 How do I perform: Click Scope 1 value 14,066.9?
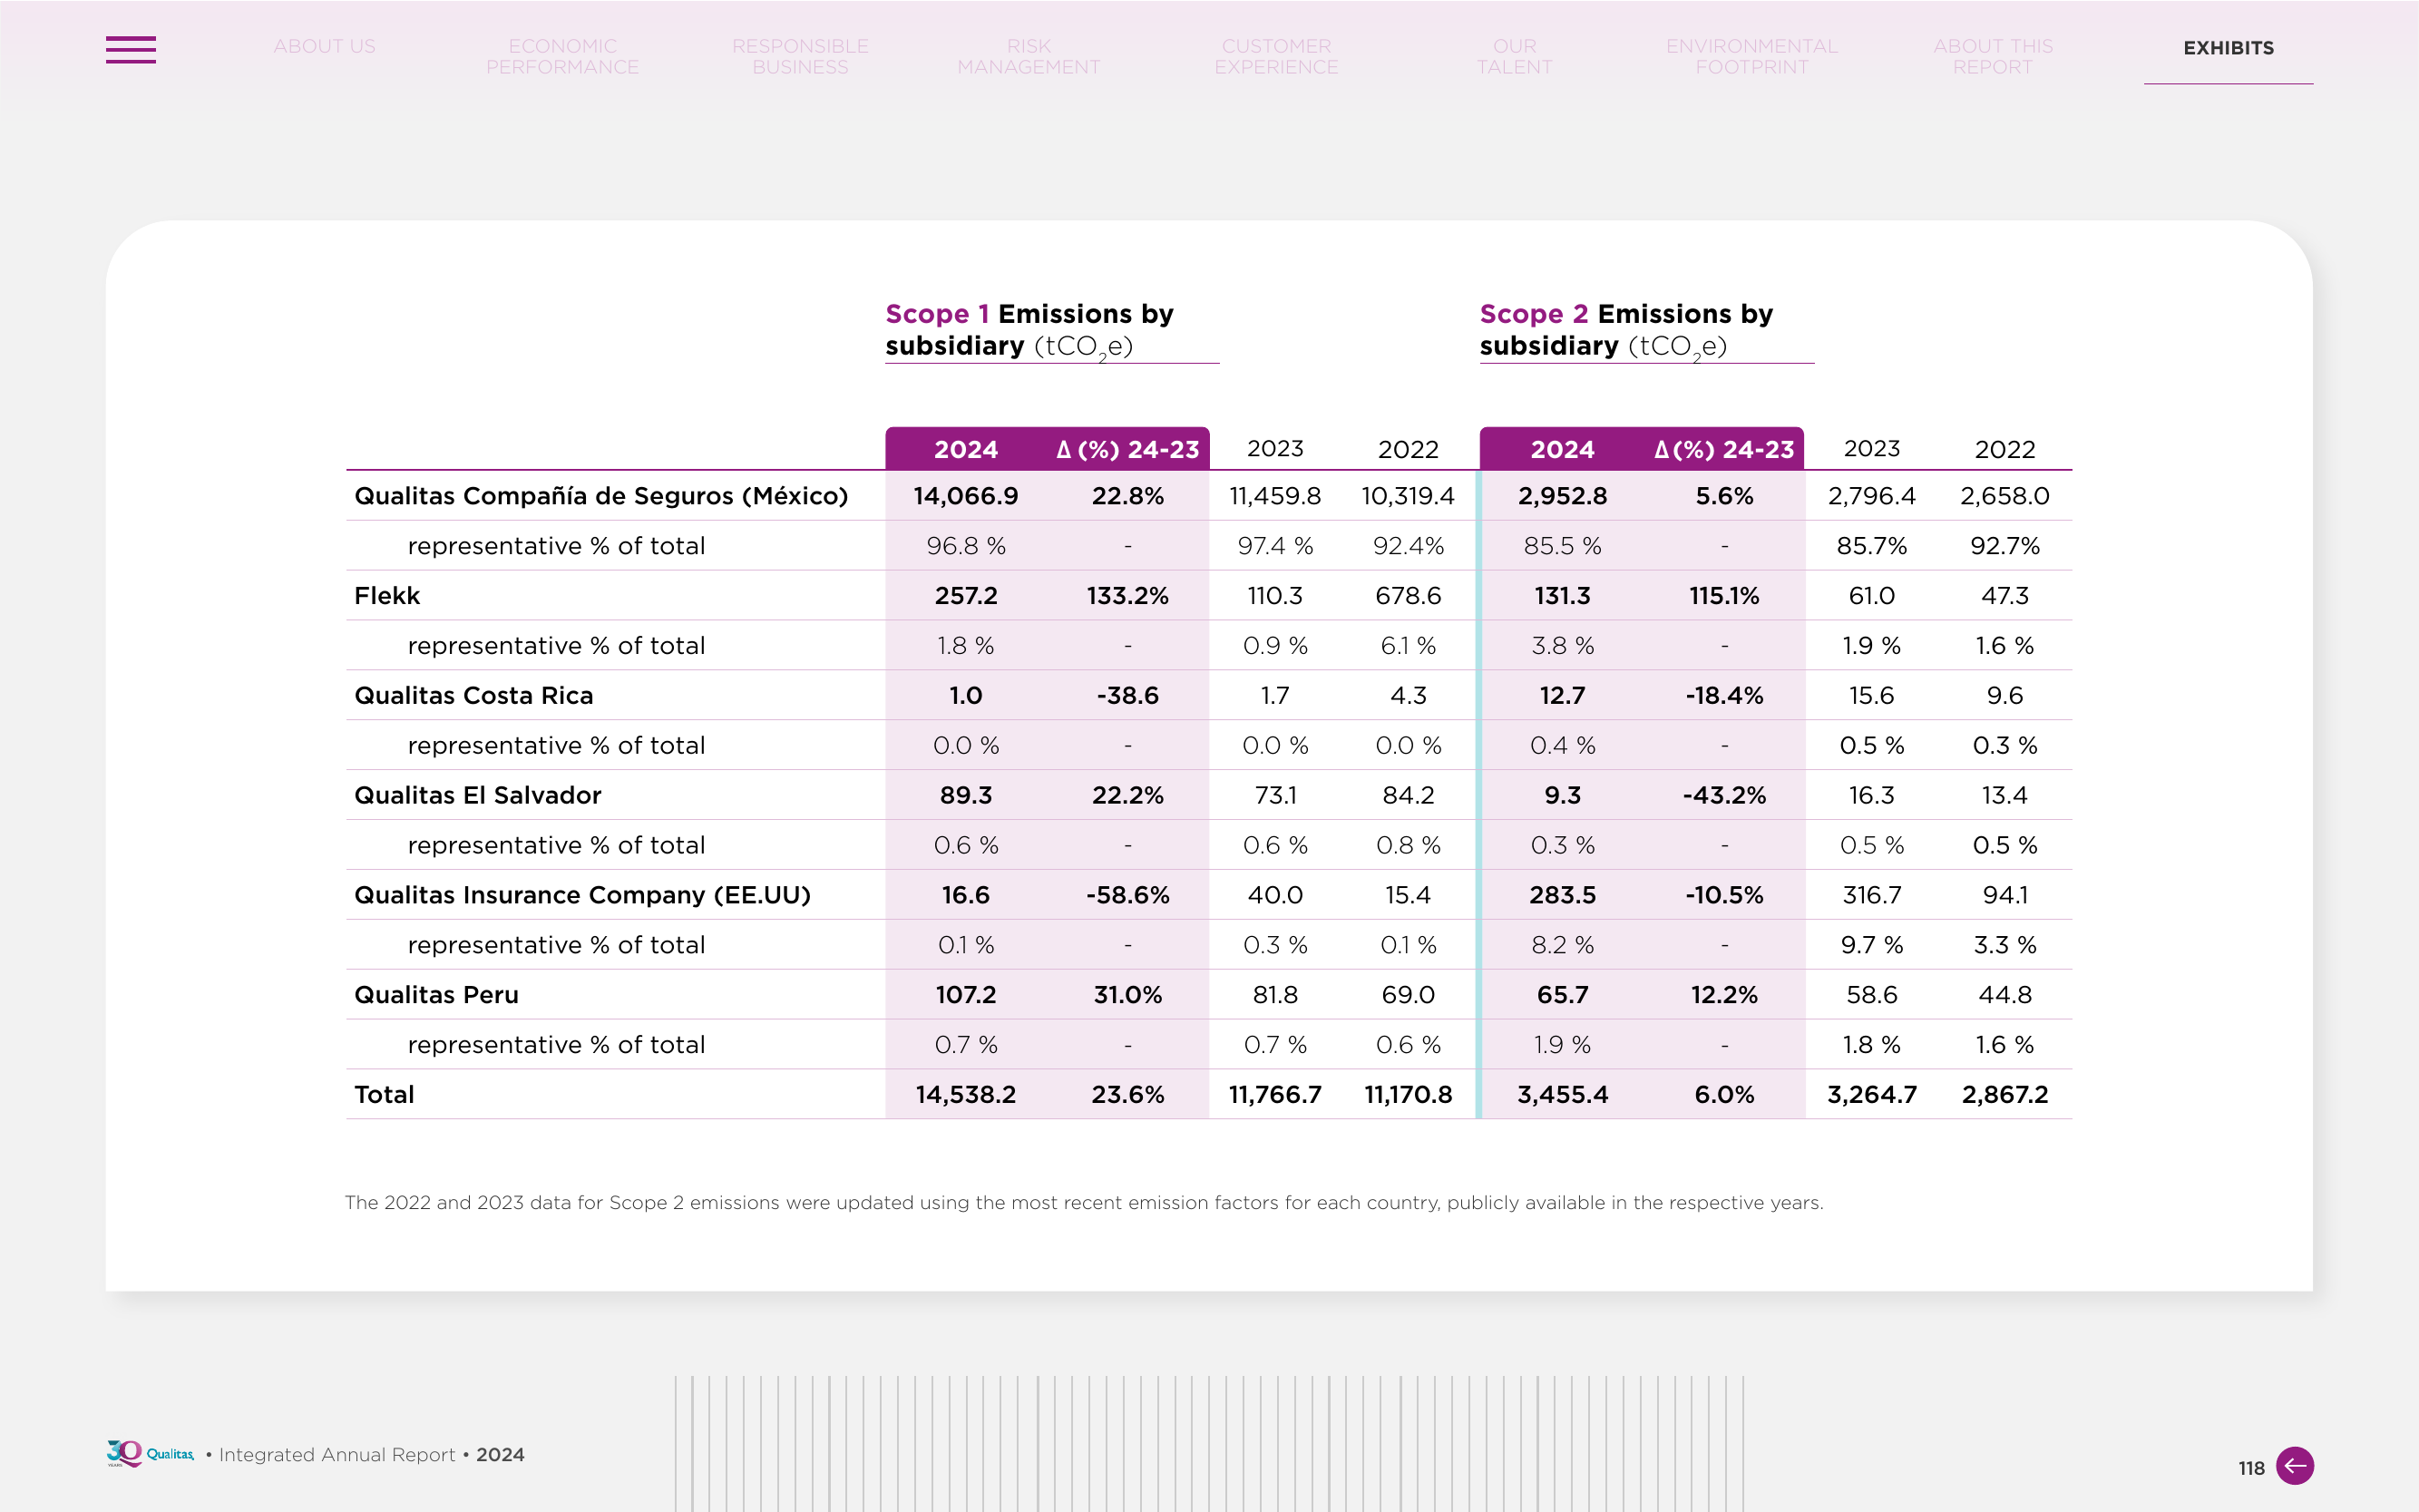pyautogui.click(x=965, y=496)
